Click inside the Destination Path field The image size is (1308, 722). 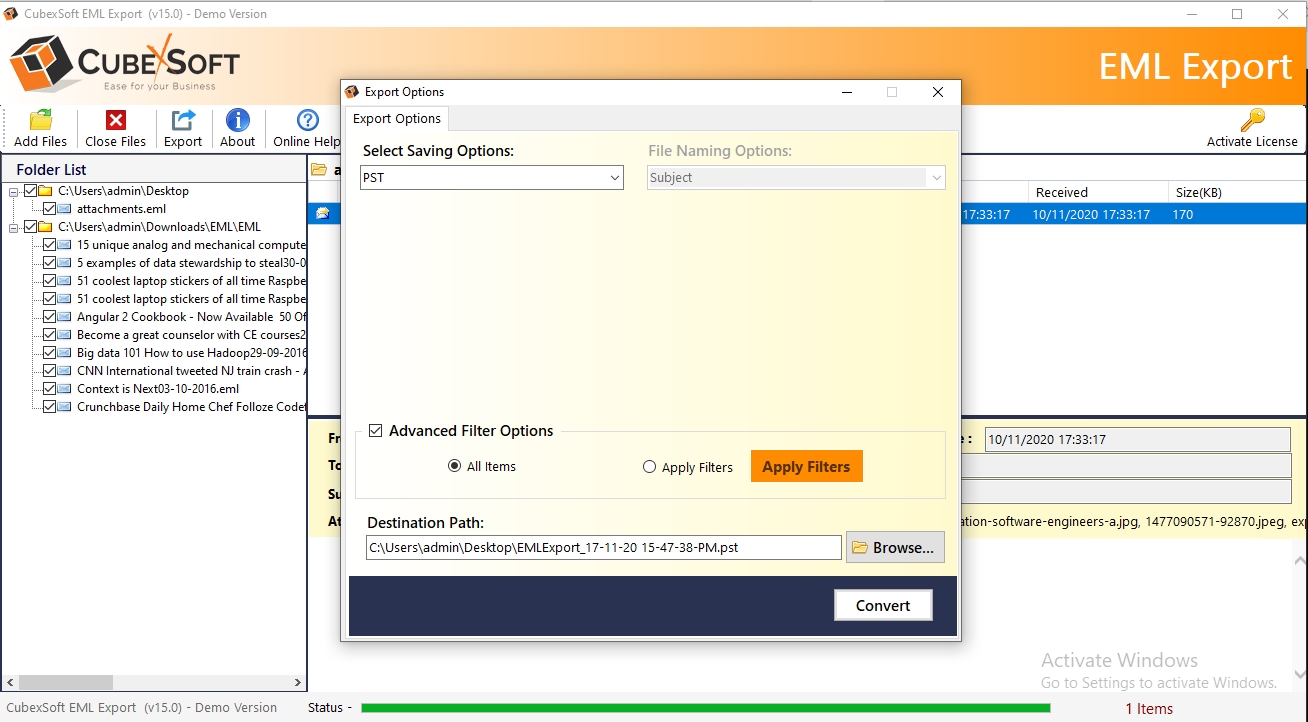tap(603, 547)
